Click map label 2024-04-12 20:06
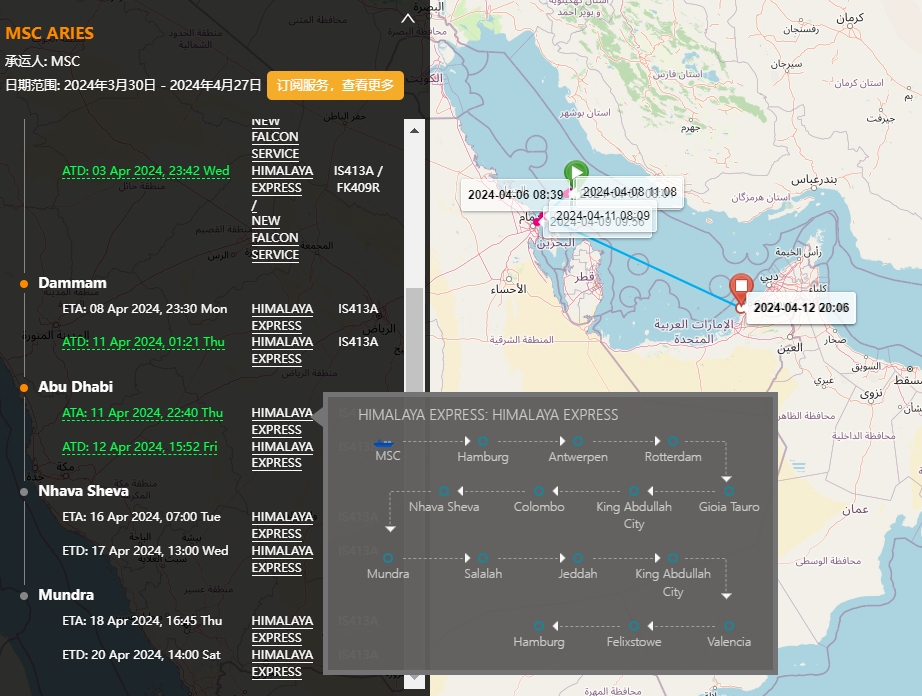Screen dimensions: 922x696 801,307
